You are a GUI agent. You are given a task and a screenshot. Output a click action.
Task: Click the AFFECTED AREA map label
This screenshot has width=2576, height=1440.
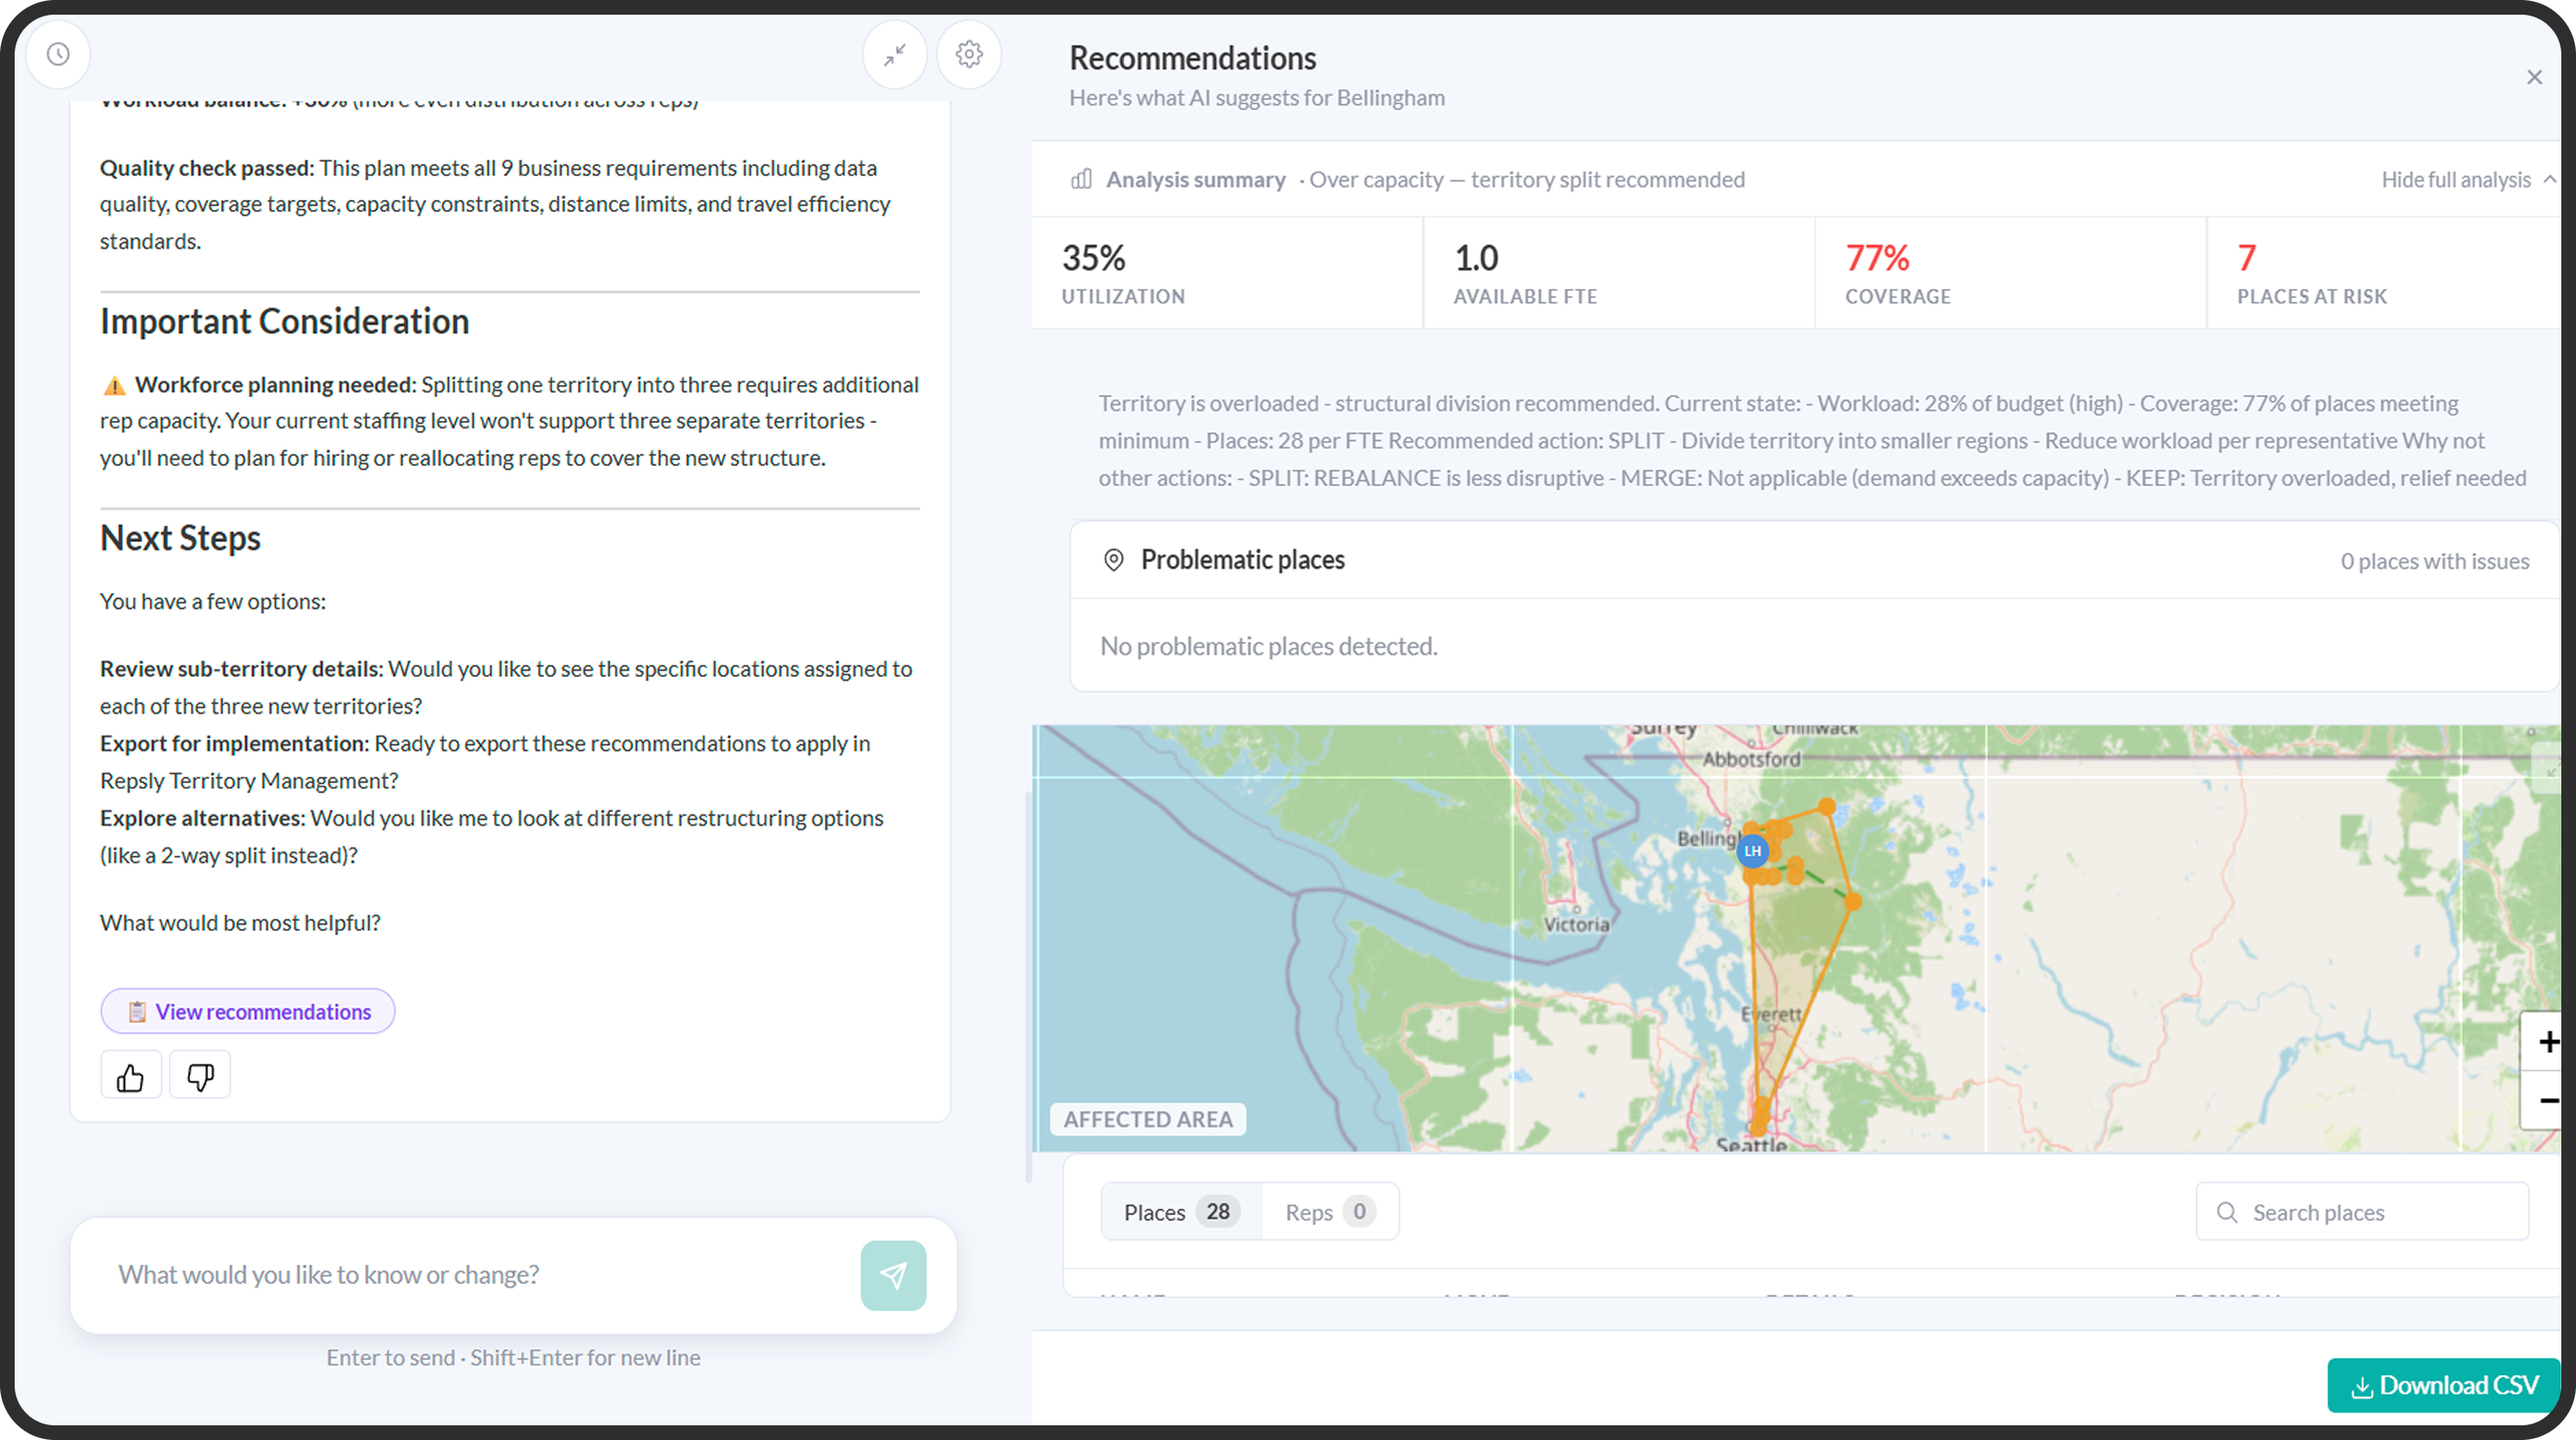(1147, 1119)
